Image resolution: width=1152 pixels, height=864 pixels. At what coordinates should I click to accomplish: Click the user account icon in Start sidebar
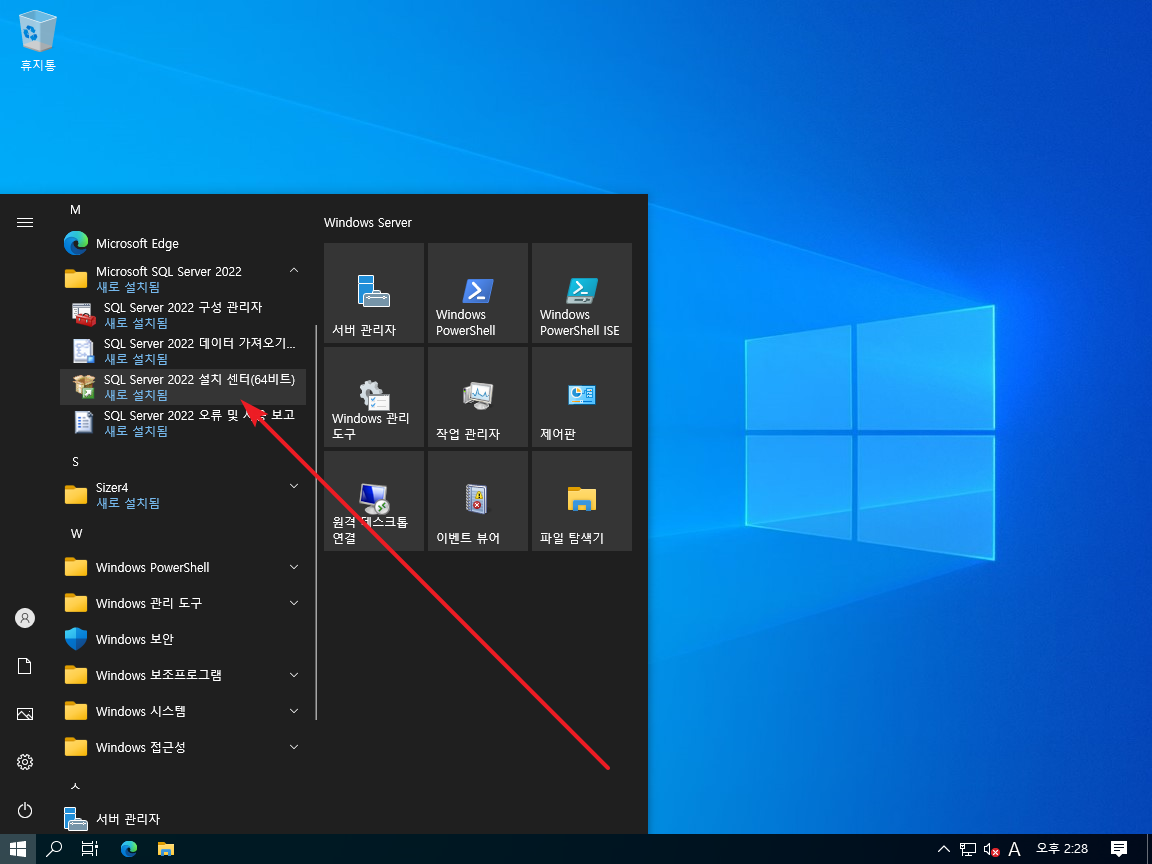tap(25, 618)
